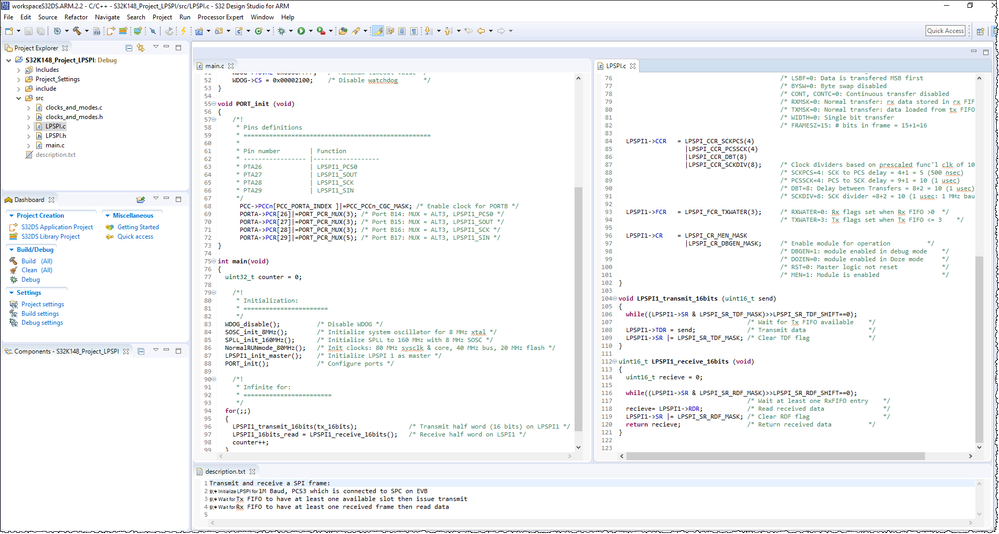Collapse the src folder in Project Explorer

(18, 98)
